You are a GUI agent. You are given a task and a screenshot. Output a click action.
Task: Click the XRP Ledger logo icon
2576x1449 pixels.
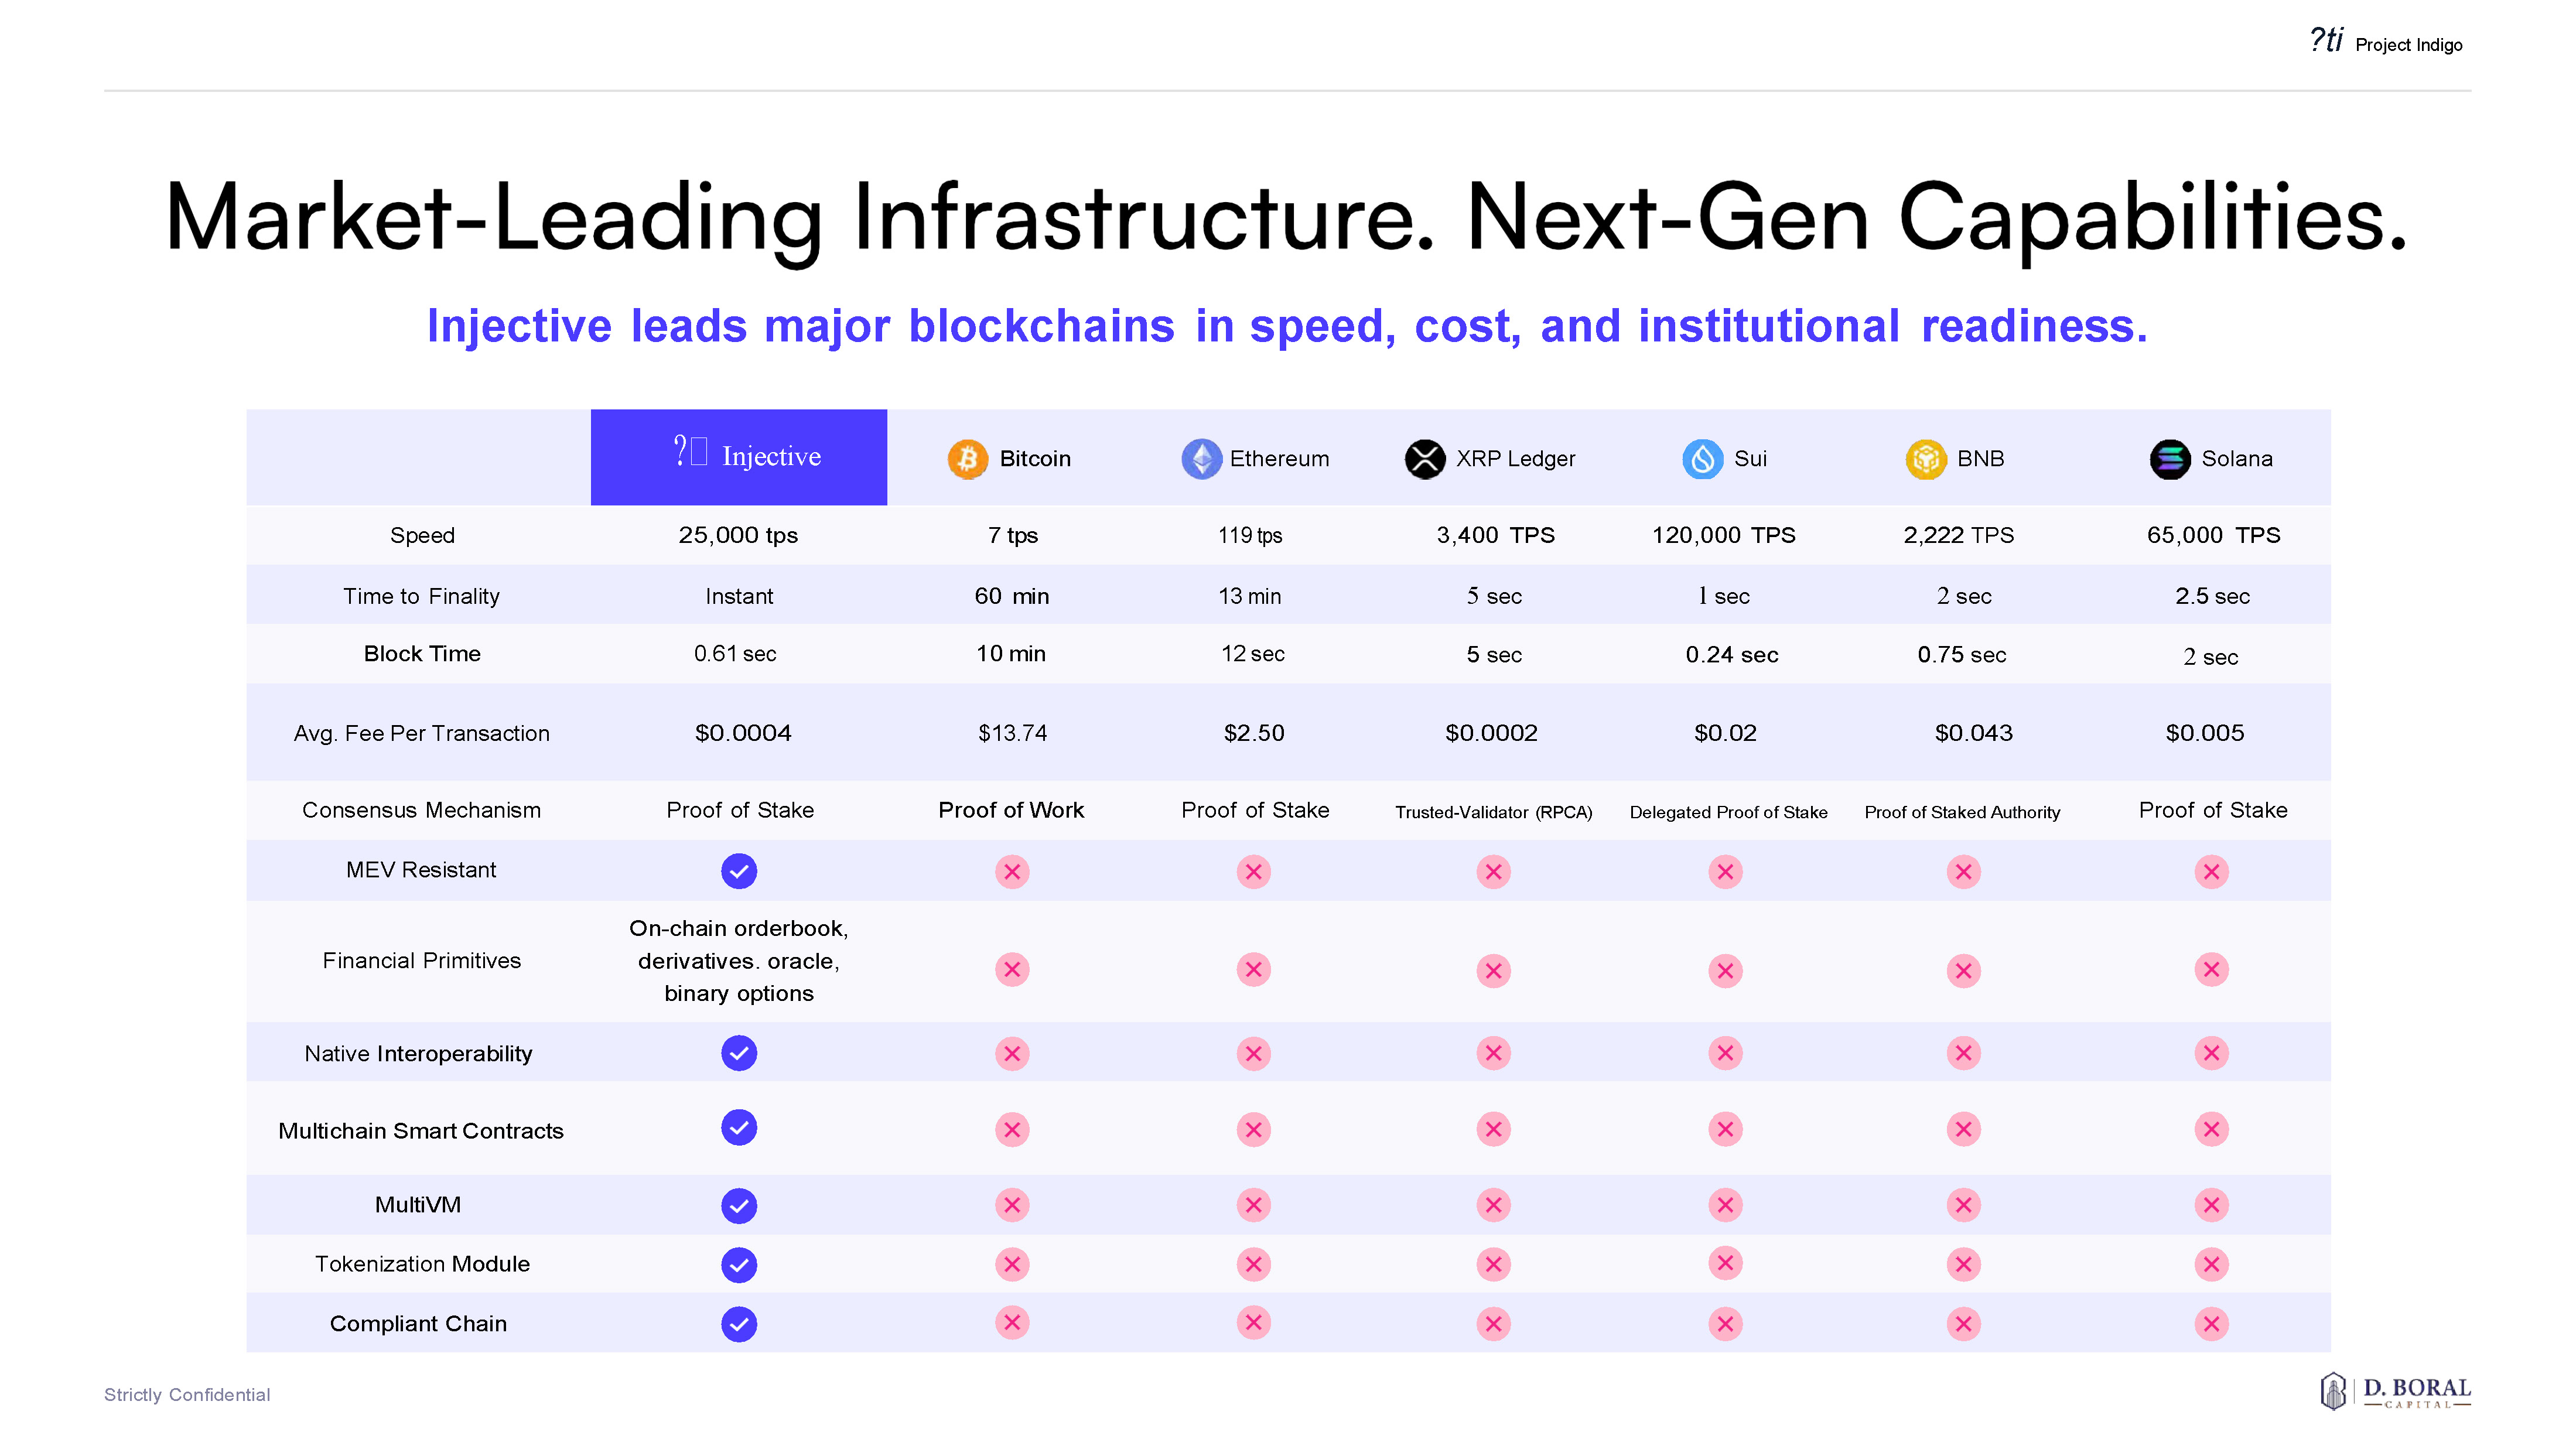[1425, 459]
